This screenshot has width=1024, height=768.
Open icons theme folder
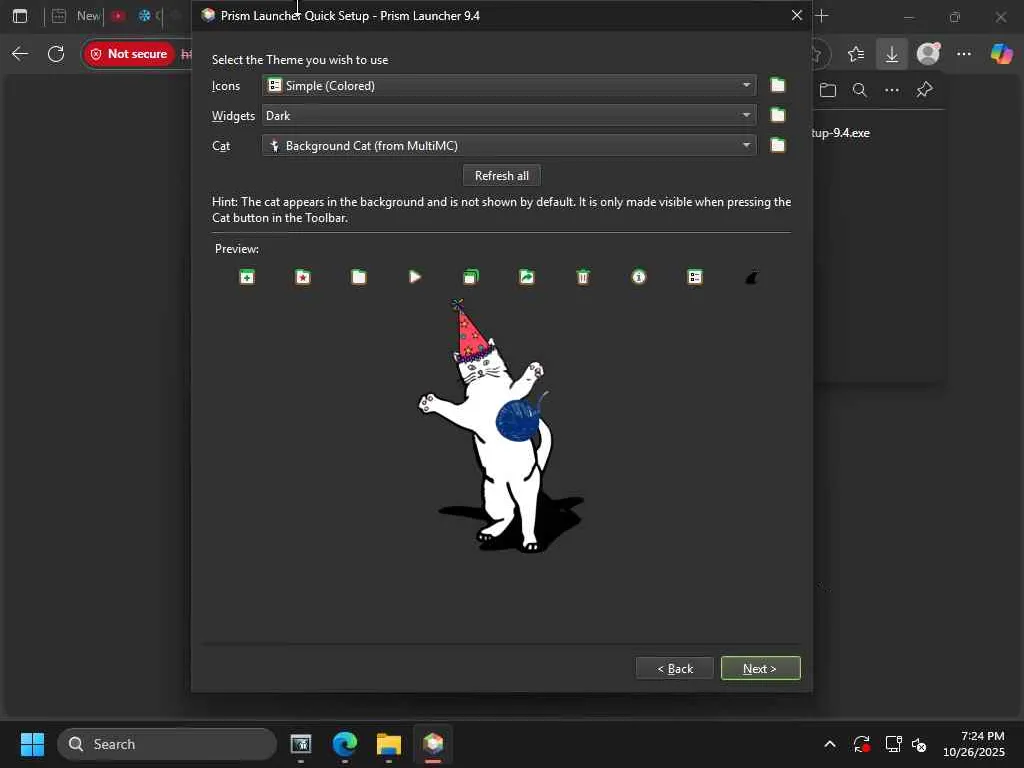[777, 86]
